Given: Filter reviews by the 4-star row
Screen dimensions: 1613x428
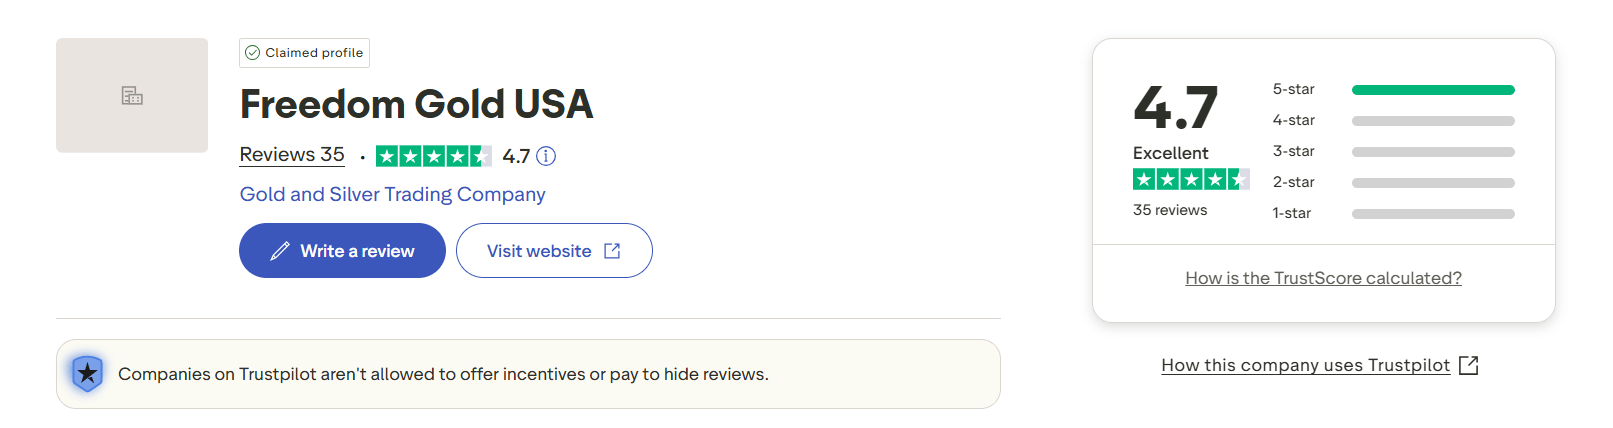Looking at the screenshot, I should (x=1392, y=121).
